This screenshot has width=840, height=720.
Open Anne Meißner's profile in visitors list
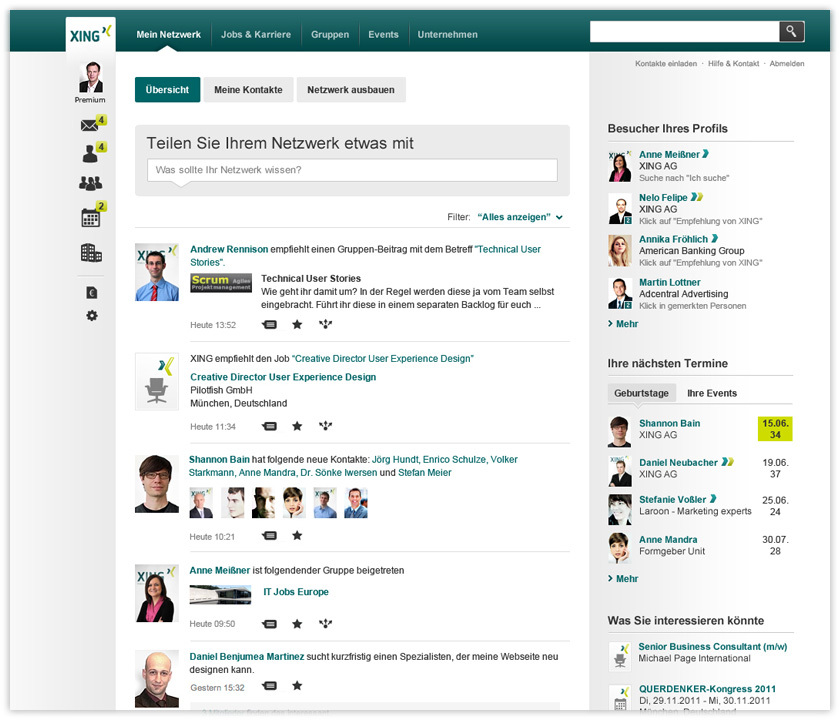670,154
